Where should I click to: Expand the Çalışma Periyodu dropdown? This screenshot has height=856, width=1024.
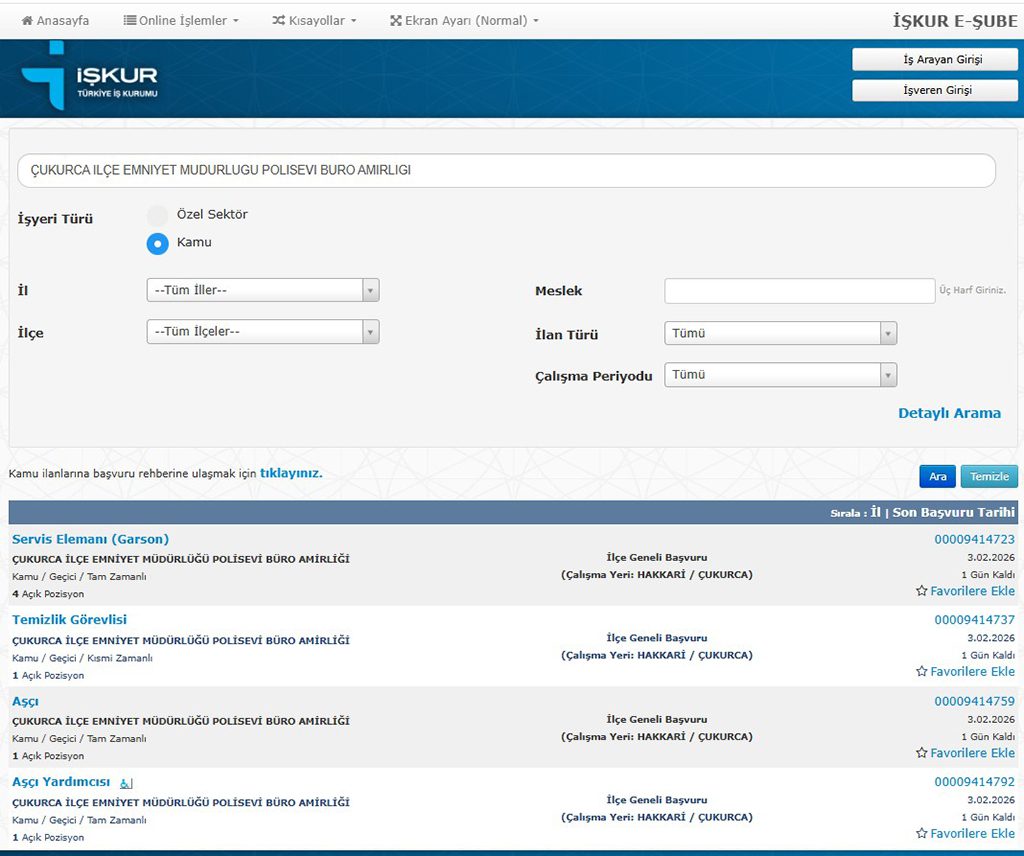pyautogui.click(x=780, y=375)
